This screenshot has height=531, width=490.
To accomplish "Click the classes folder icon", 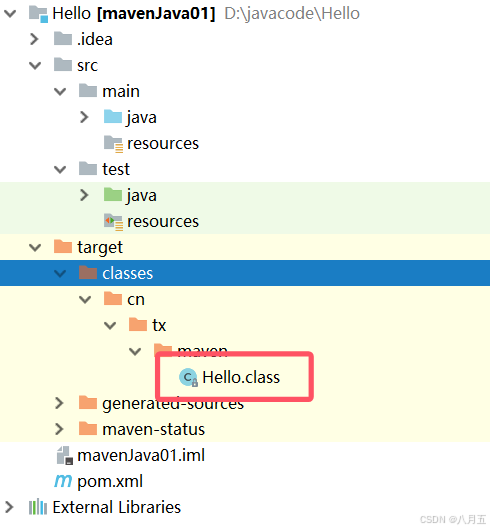I will coord(88,272).
